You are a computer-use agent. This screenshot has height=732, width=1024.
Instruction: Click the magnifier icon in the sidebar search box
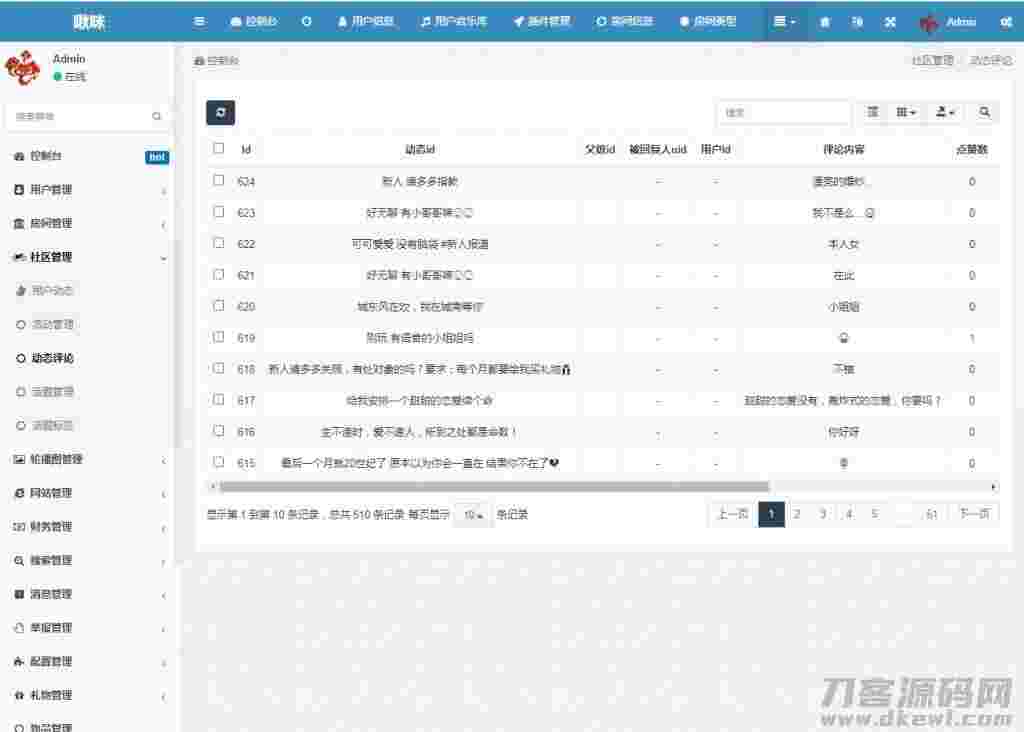coord(157,116)
